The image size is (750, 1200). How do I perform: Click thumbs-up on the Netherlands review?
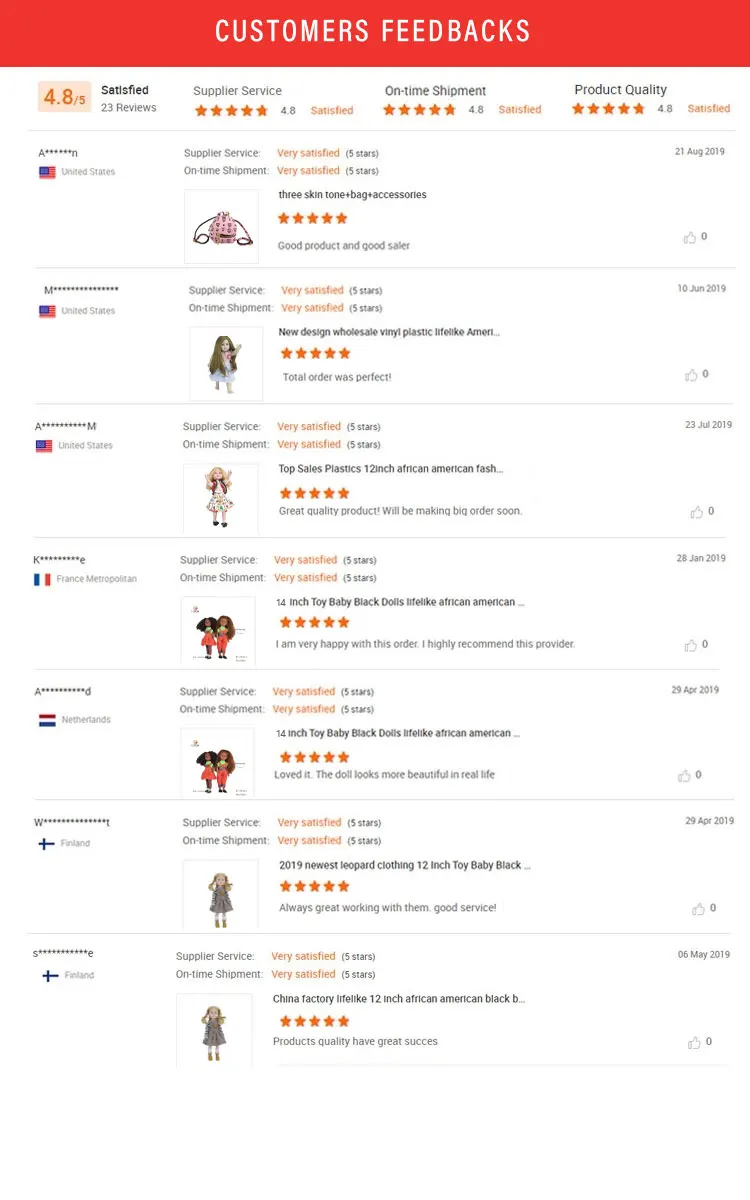tap(684, 775)
